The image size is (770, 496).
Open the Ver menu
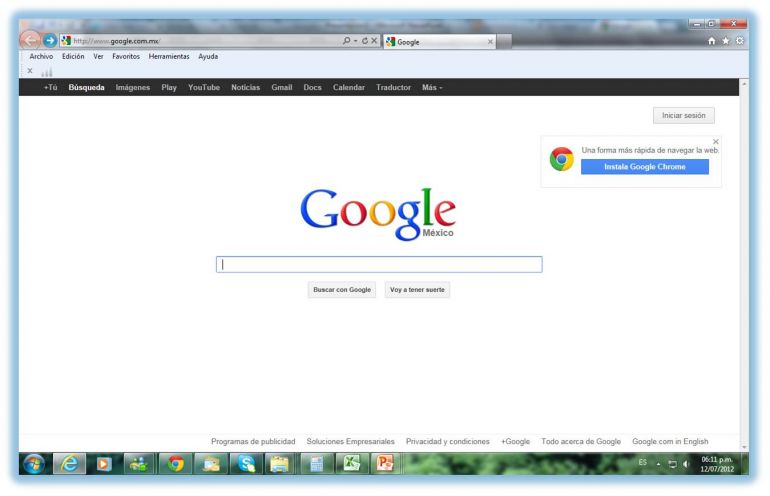98,56
